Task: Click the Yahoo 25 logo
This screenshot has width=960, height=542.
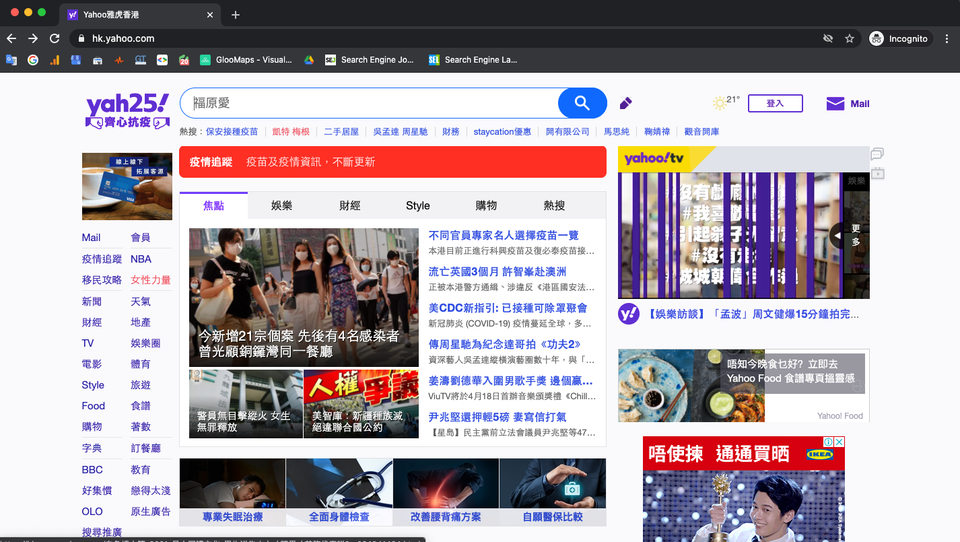Action: (127, 110)
